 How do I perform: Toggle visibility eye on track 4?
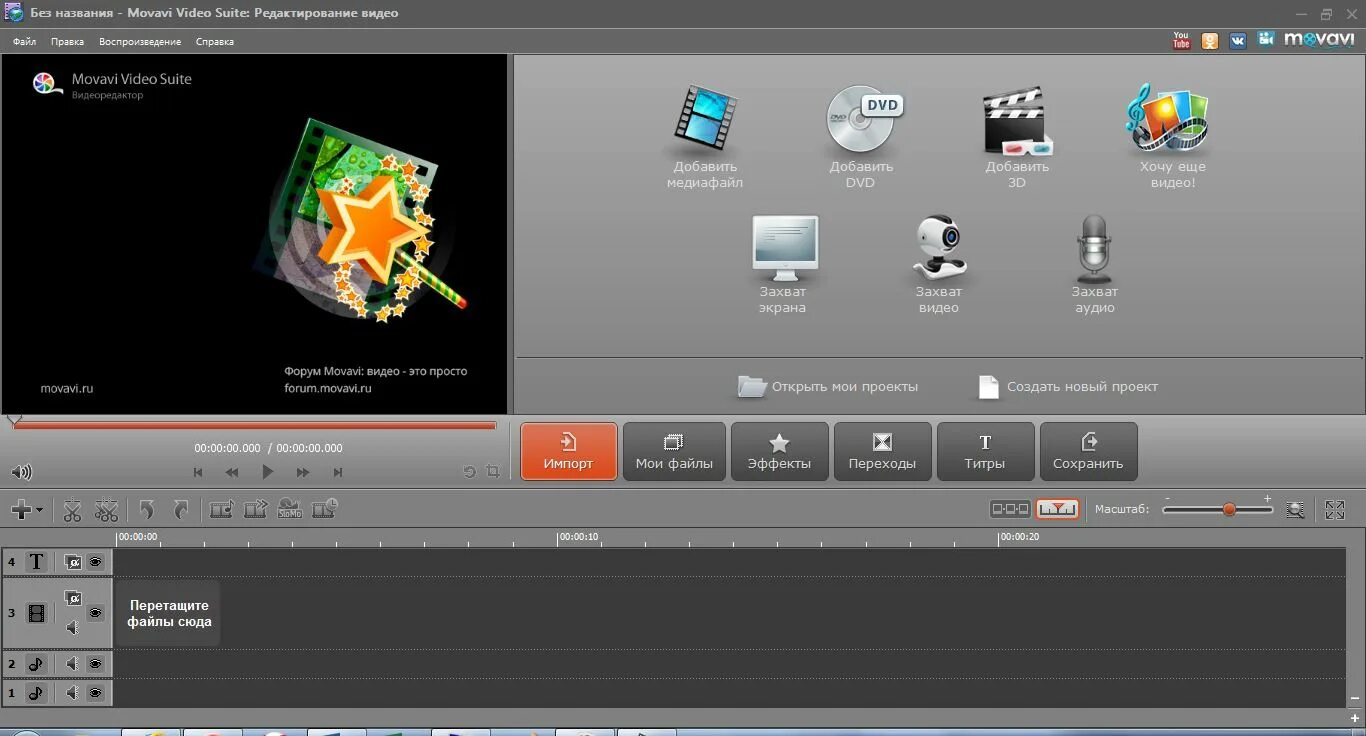95,562
